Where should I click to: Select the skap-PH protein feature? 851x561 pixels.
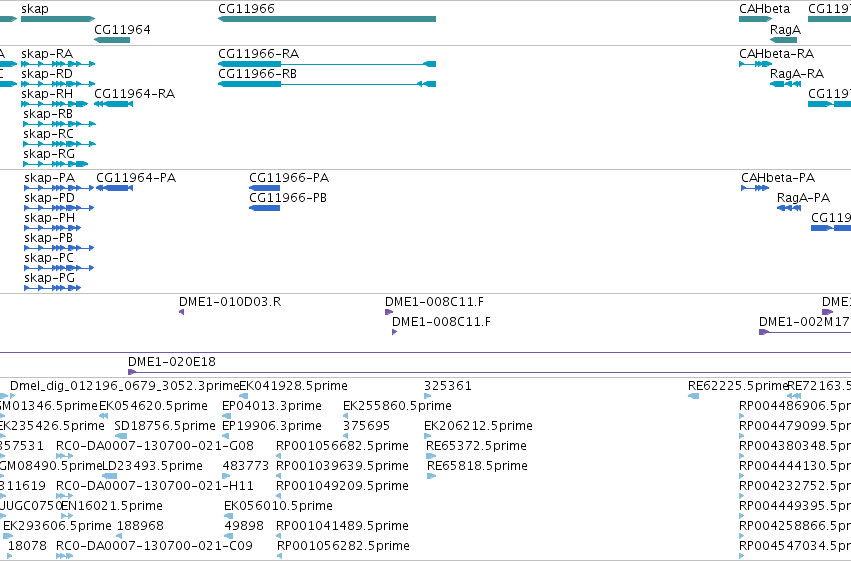[53, 228]
